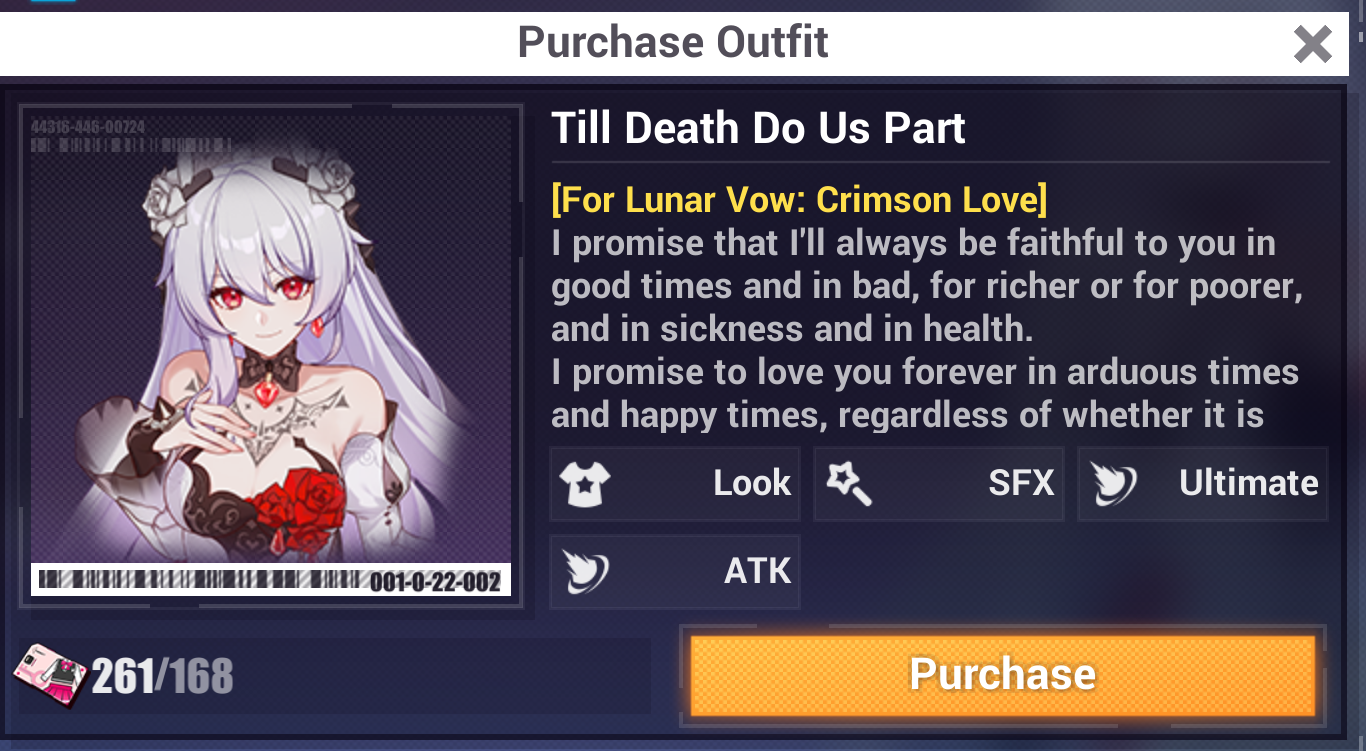Select the ATK feature label

pyautogui.click(x=757, y=572)
